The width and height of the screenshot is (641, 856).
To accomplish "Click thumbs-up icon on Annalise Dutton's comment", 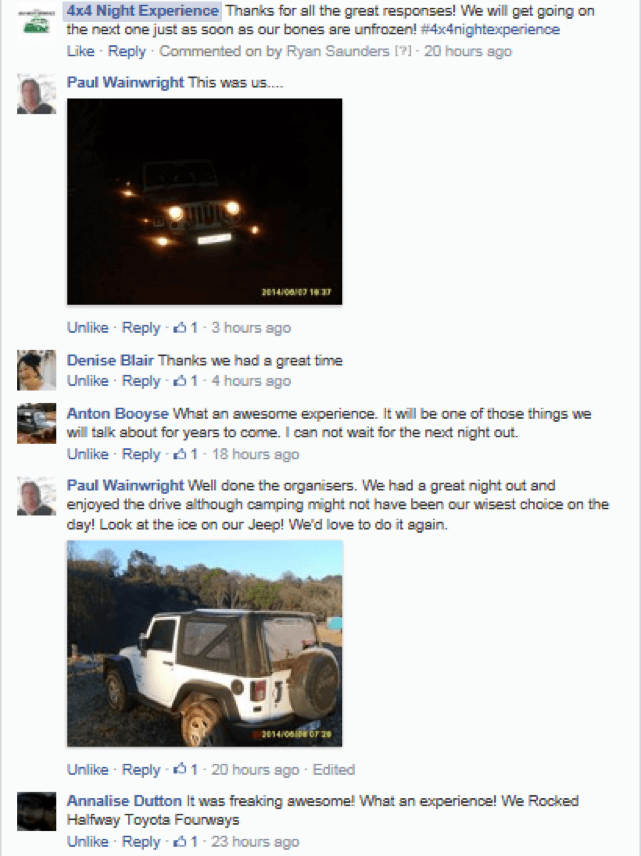I will click(x=180, y=842).
